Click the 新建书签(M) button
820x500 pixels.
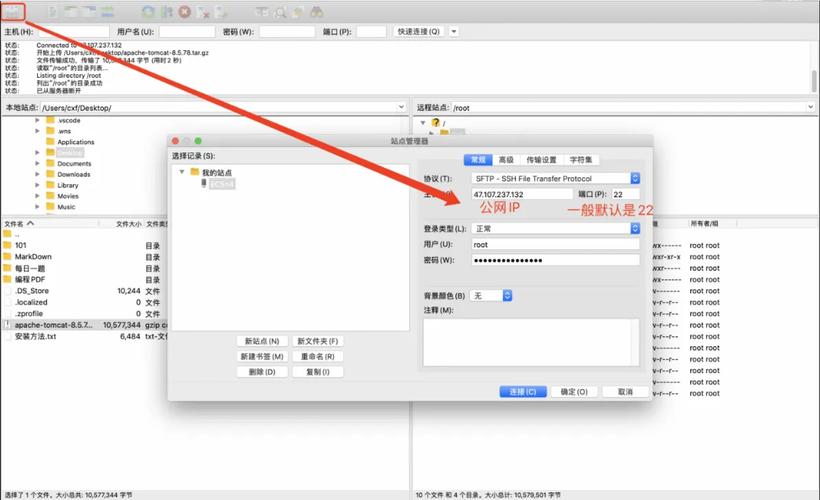[262, 356]
